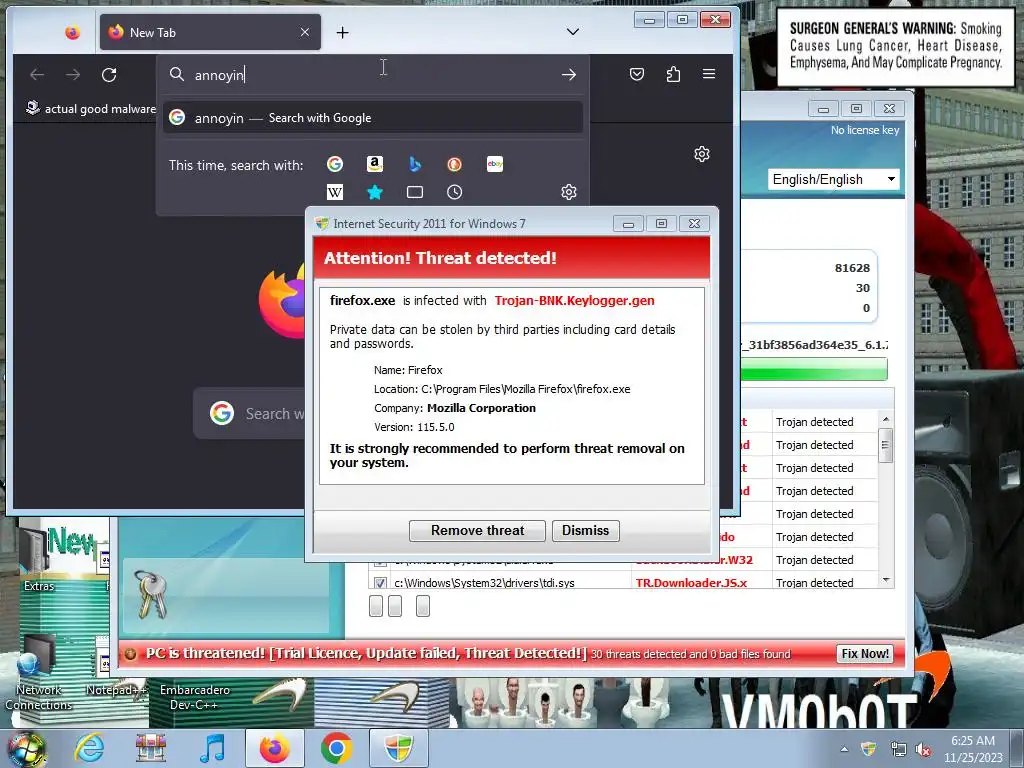The height and width of the screenshot is (768, 1024).
Task: Click muted volume tray icon
Action: [x=924, y=750]
